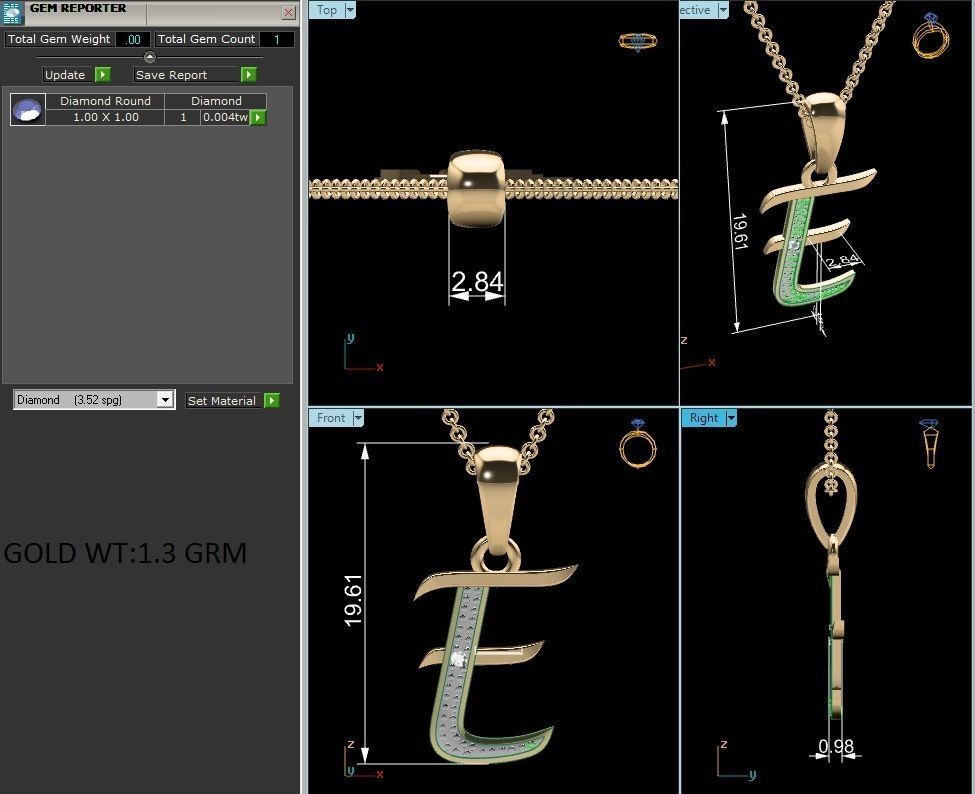Click the 2.84 dimension in Top viewport
Image resolution: width=975 pixels, height=794 pixels.
pos(477,282)
